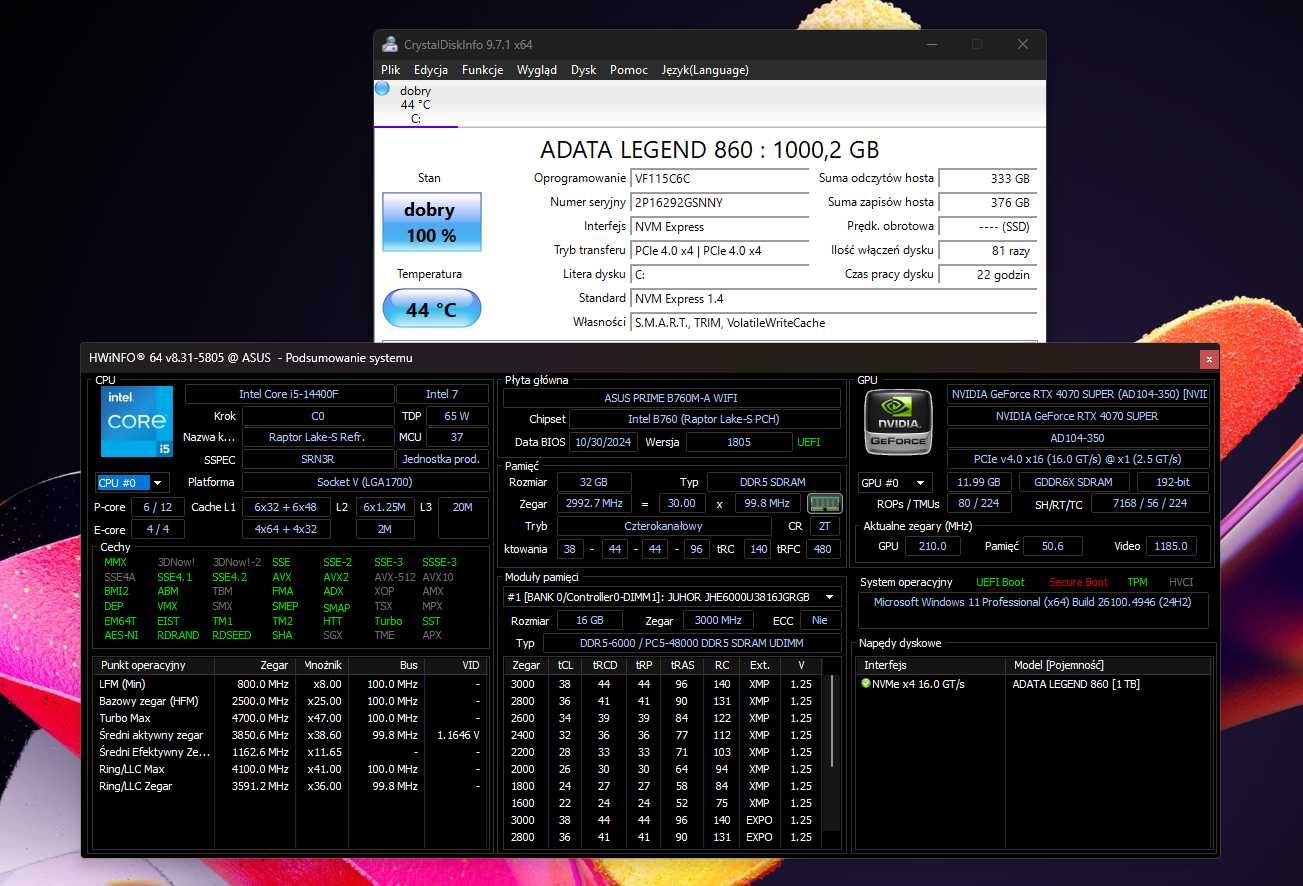Click the 44 °C temperature button

point(432,309)
